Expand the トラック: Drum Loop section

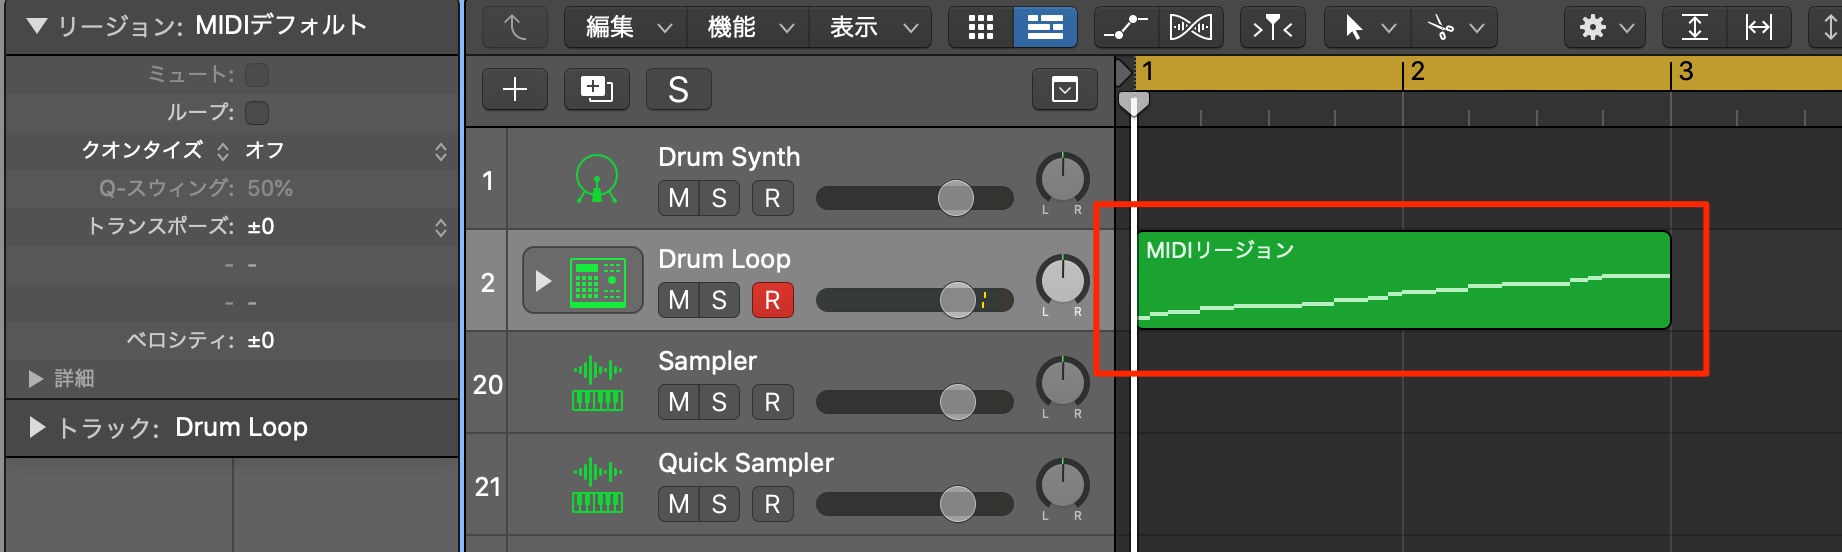click(x=37, y=428)
